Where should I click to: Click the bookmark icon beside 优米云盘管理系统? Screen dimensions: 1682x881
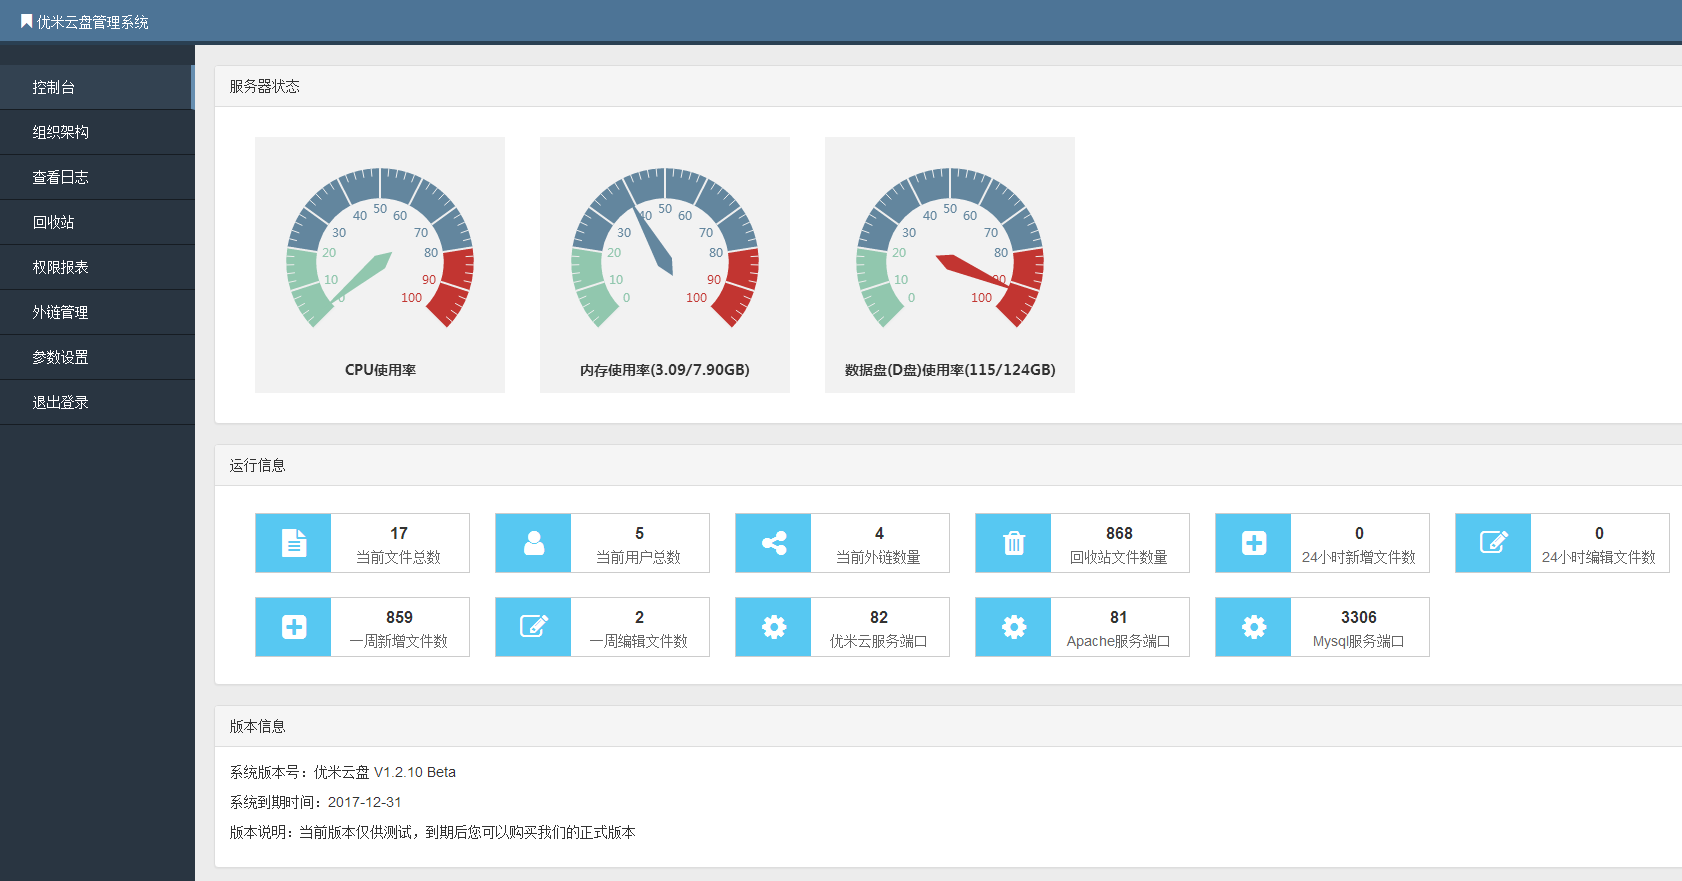[26, 21]
